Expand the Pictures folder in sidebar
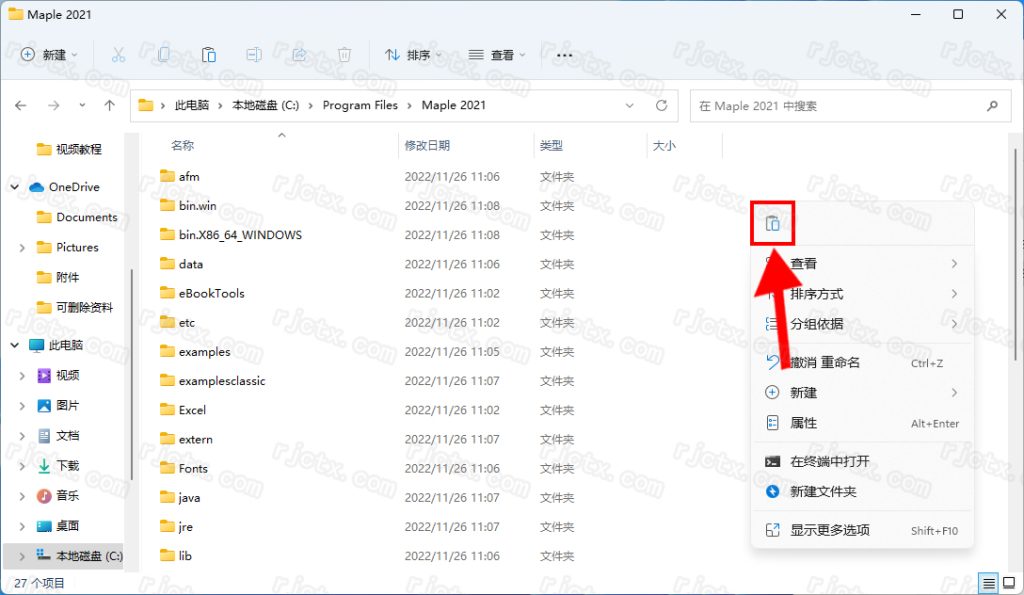 click(x=23, y=247)
